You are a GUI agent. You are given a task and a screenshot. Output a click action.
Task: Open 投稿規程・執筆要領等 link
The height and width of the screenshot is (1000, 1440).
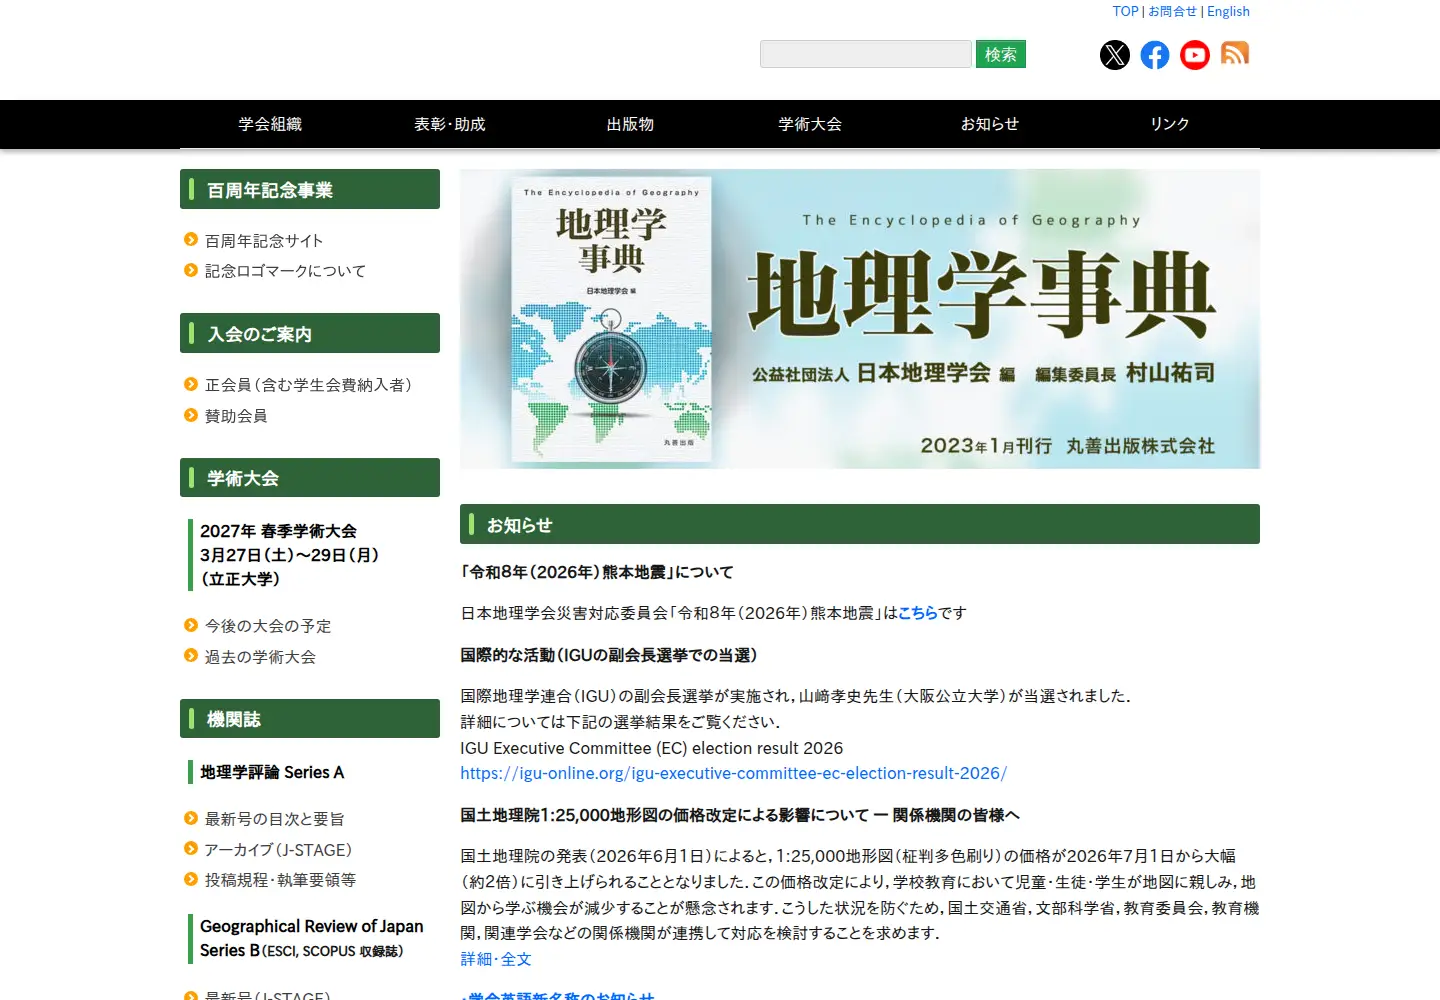tap(280, 880)
